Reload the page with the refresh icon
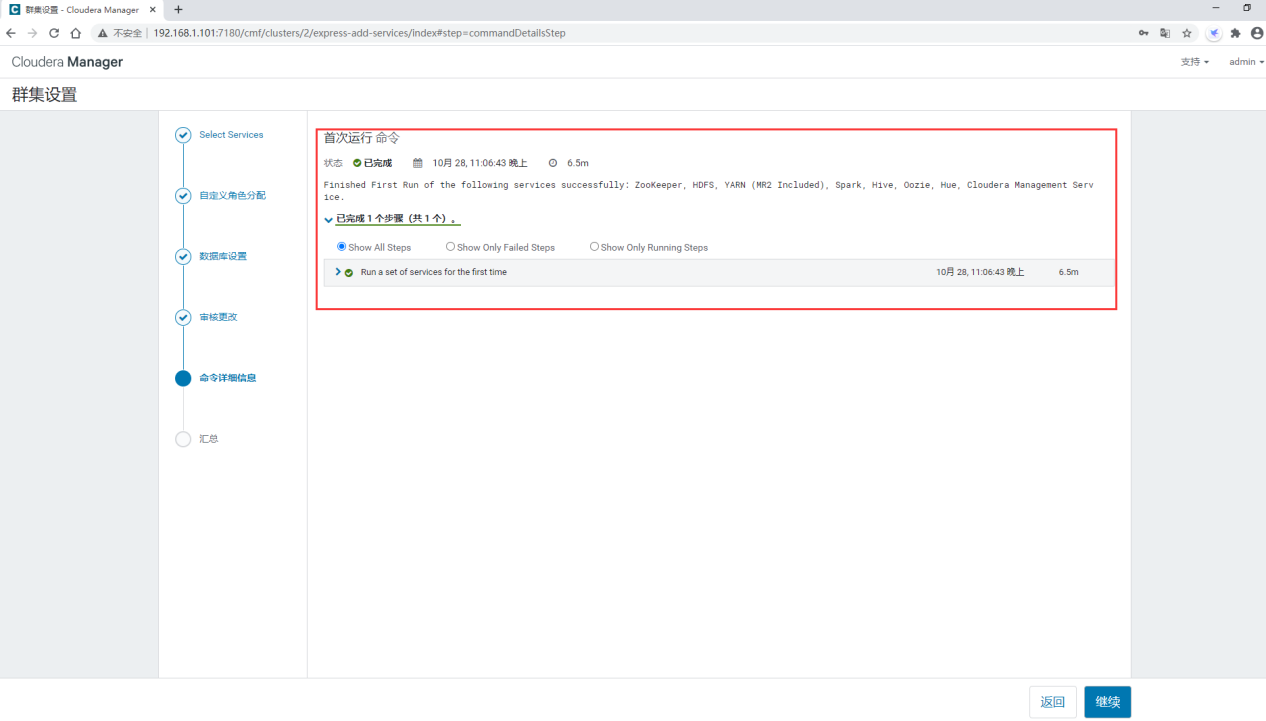 click(54, 33)
